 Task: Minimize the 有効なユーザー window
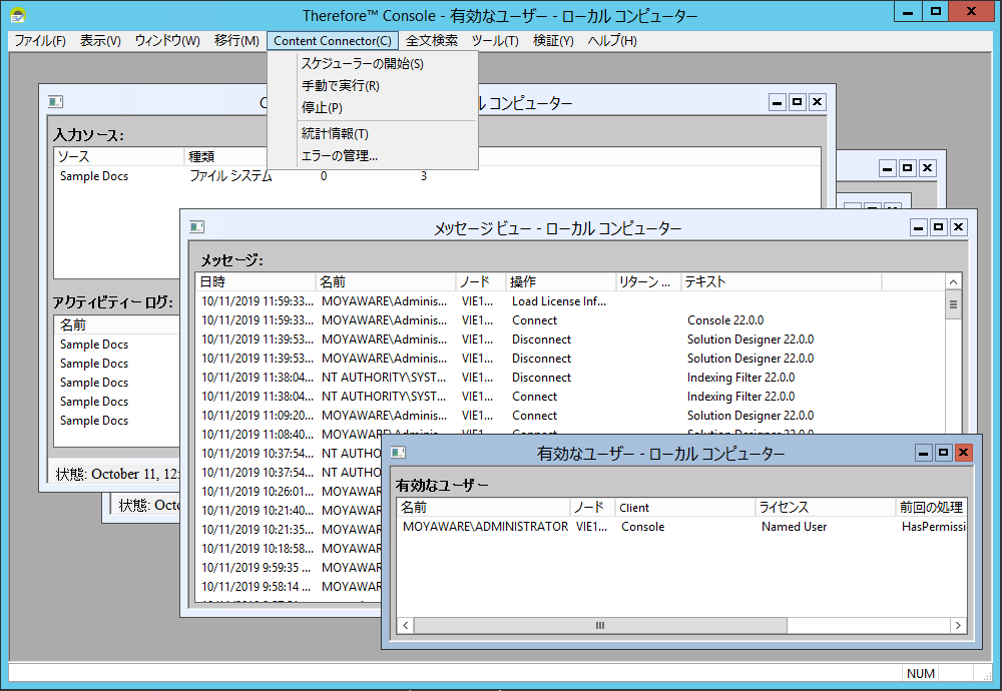[923, 453]
